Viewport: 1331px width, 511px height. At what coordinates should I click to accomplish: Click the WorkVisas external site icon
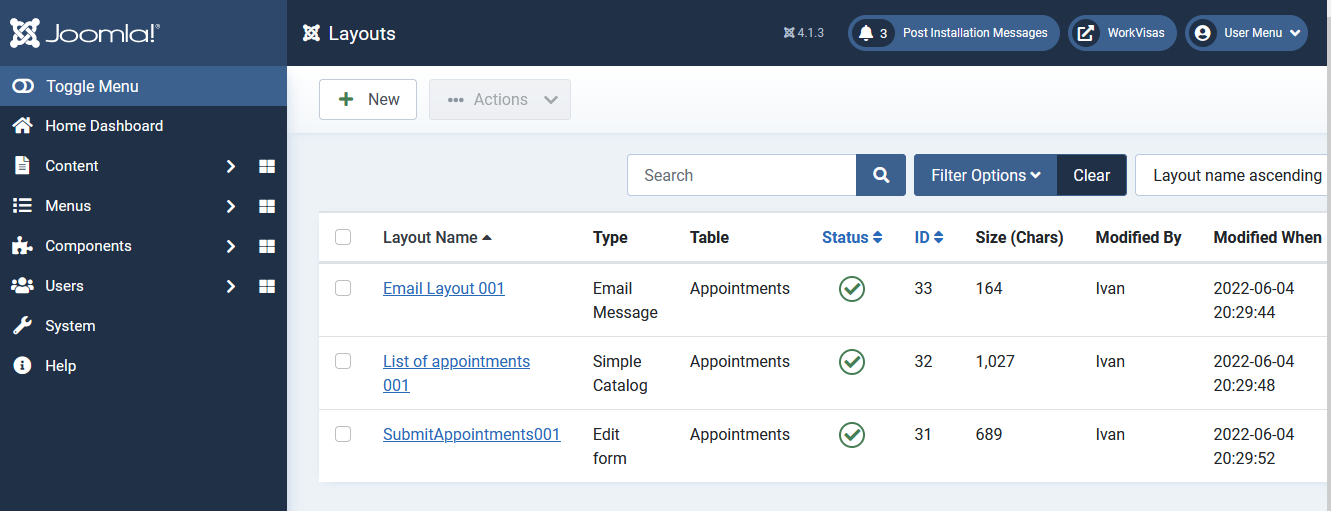point(1086,33)
